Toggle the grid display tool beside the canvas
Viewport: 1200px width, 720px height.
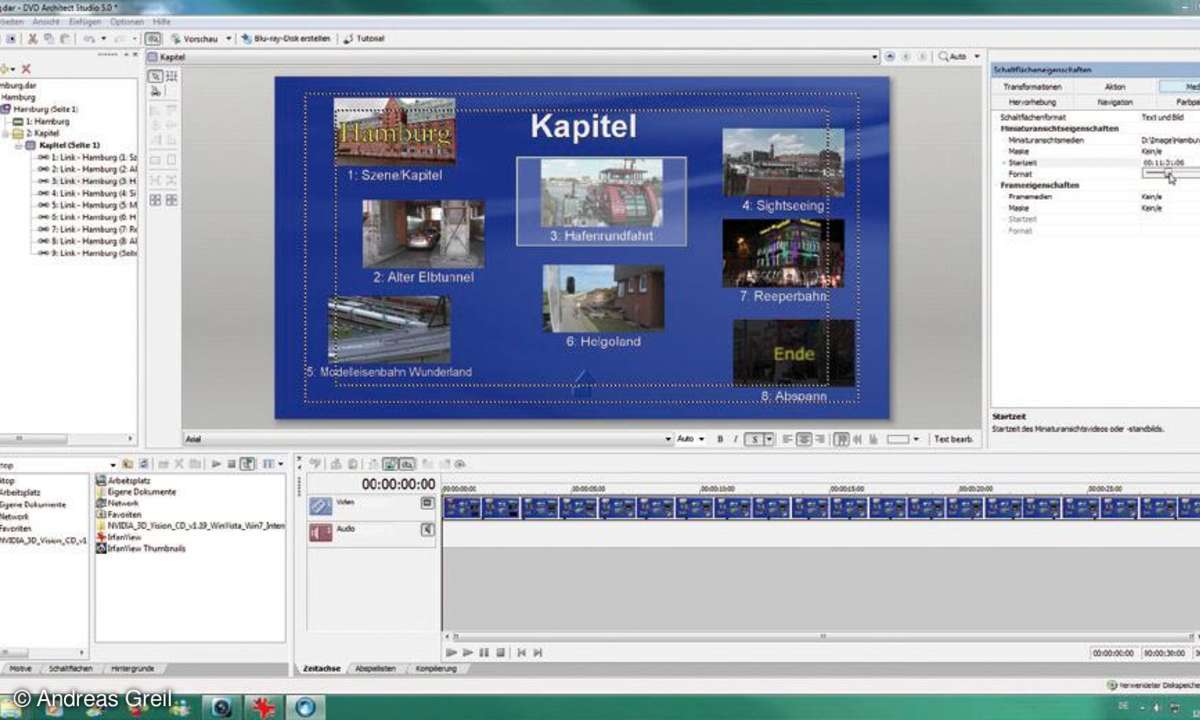171,76
